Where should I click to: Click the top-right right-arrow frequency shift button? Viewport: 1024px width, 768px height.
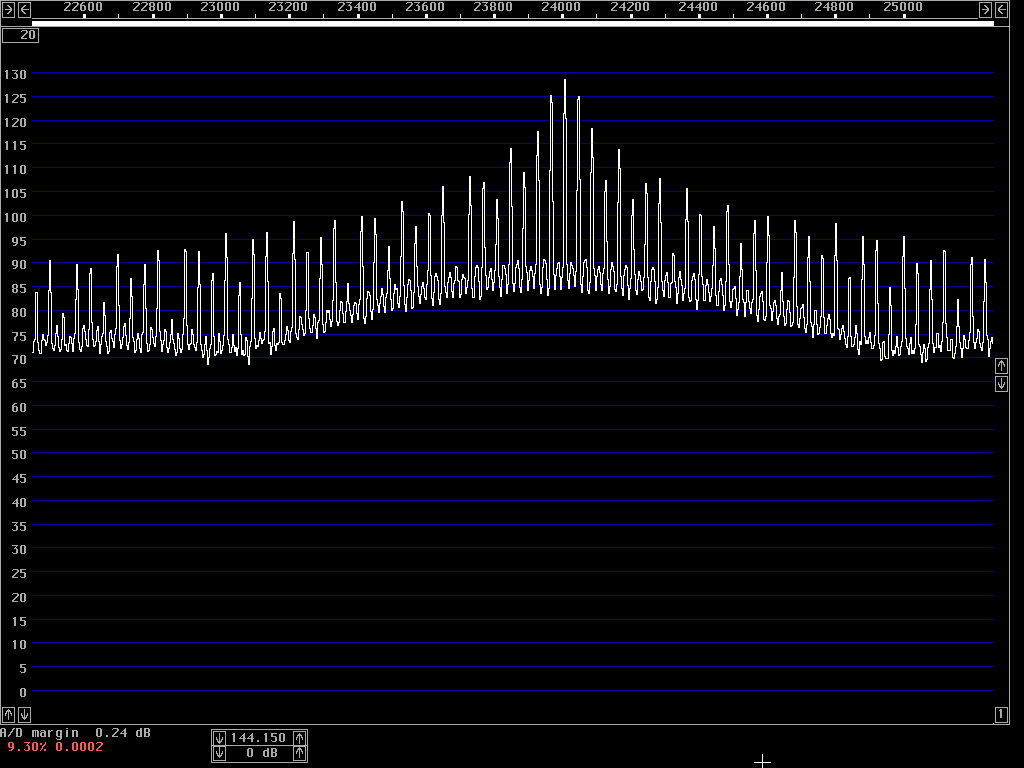985,9
